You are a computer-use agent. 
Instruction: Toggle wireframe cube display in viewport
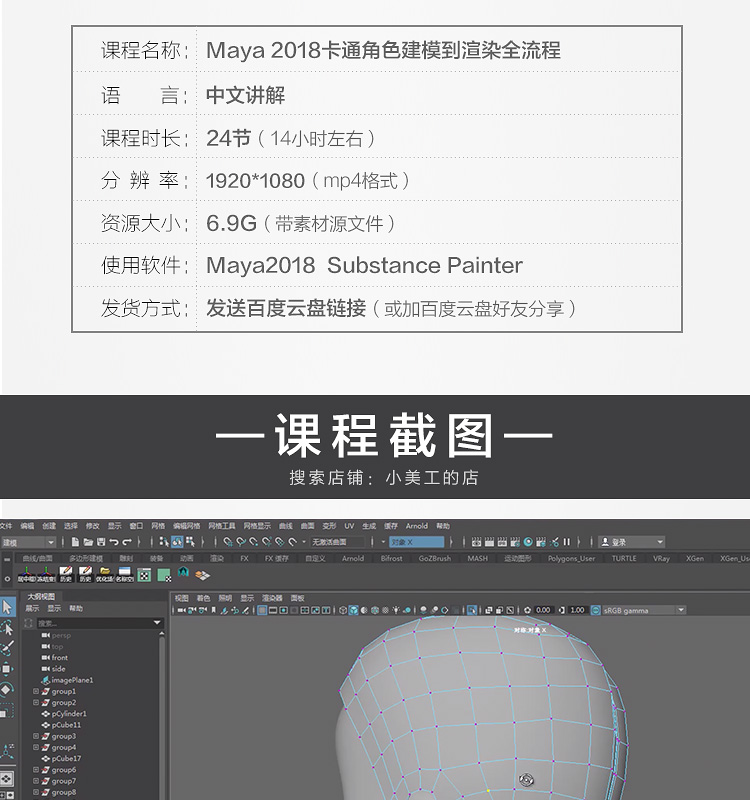[343, 610]
